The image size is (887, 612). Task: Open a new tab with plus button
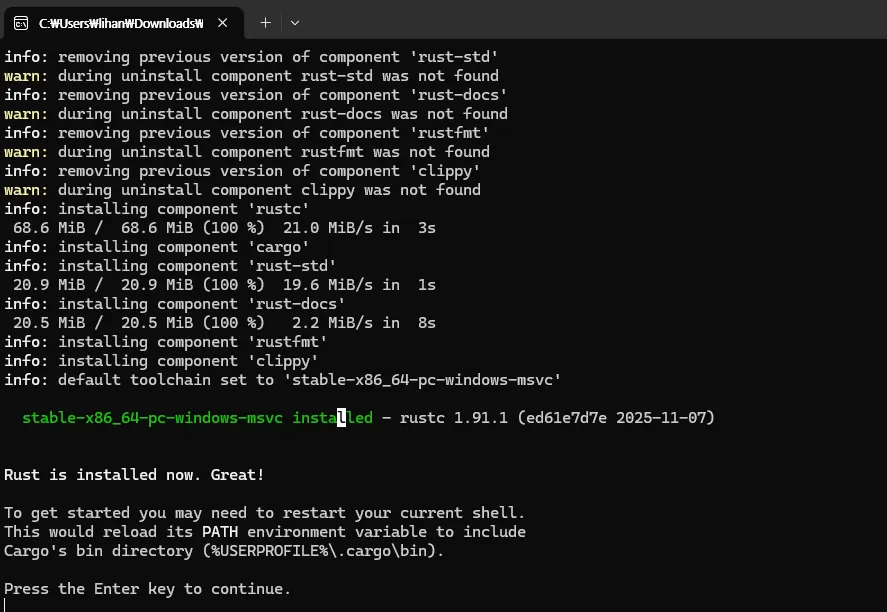coord(265,22)
